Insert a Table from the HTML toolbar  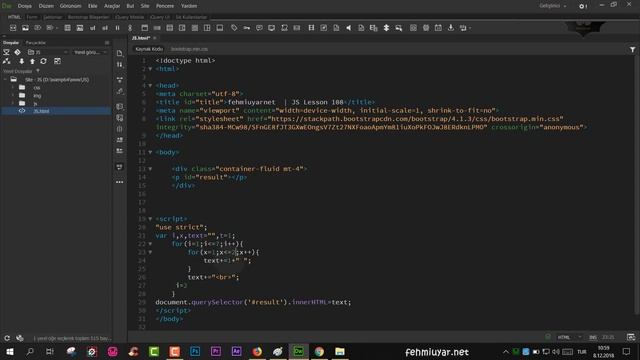tap(67, 28)
